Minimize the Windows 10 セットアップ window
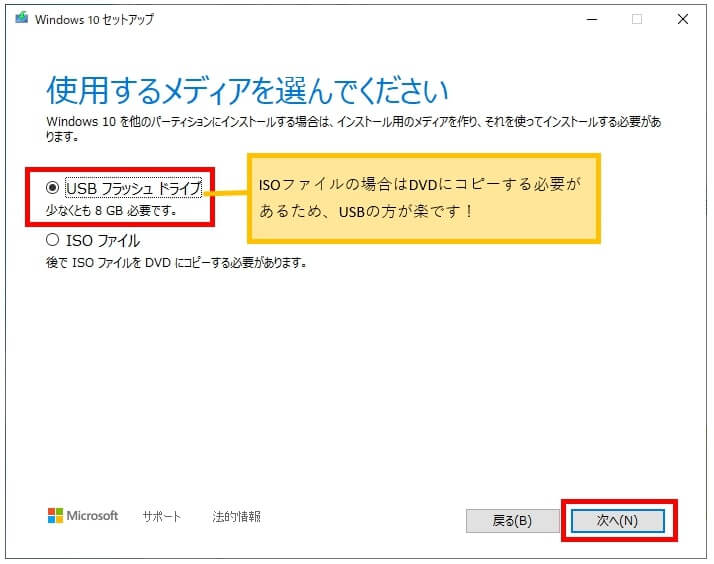The height and width of the screenshot is (564, 714). point(592,19)
